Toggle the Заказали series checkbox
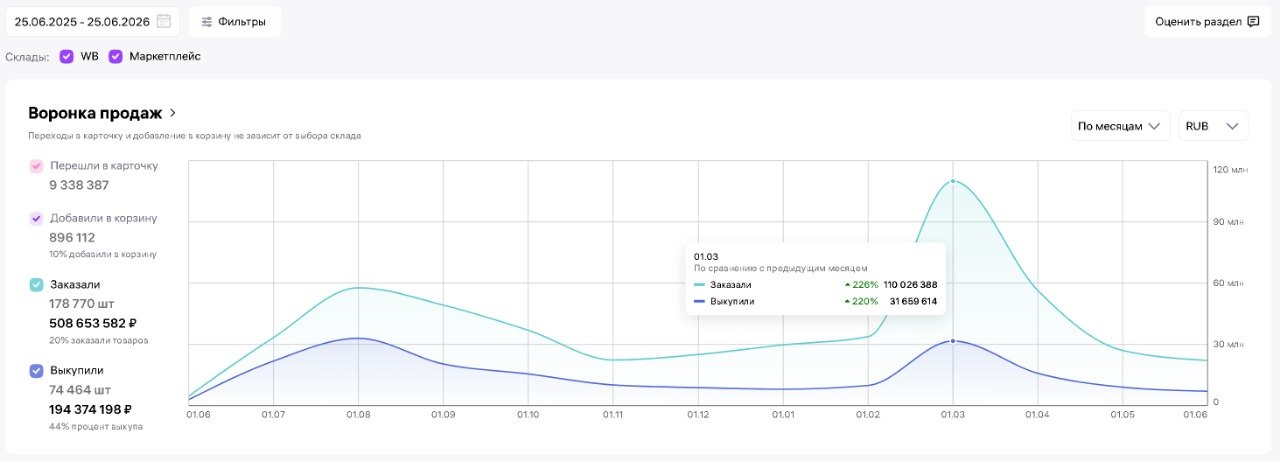1280x461 pixels. [x=36, y=285]
